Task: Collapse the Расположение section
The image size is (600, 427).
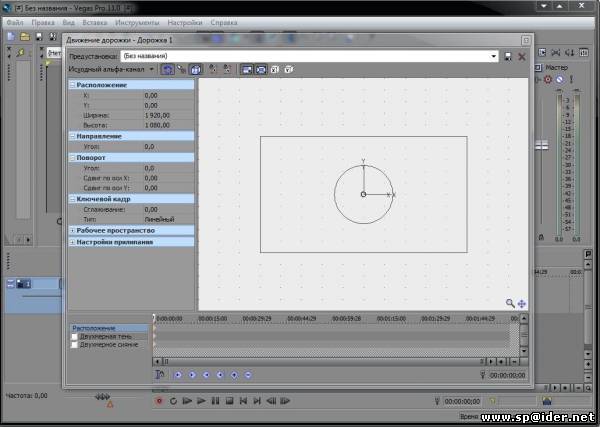Action: (72, 86)
